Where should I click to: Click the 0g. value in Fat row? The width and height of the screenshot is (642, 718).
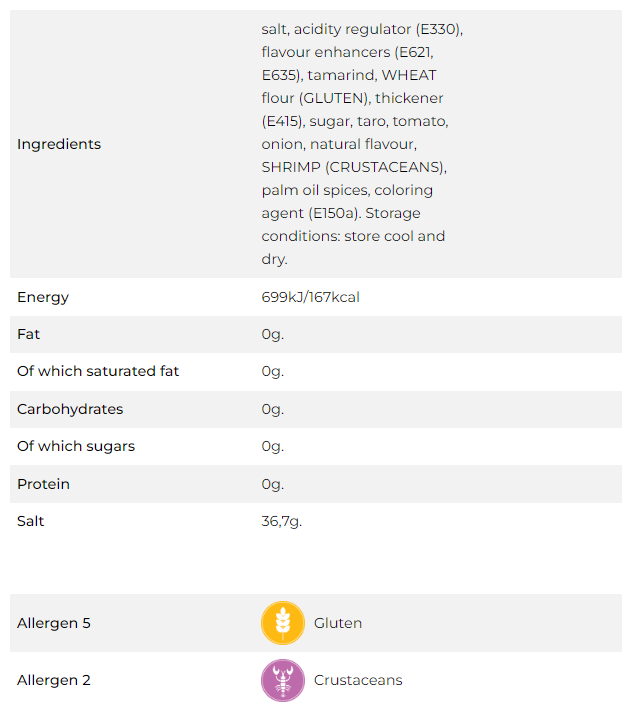273,334
